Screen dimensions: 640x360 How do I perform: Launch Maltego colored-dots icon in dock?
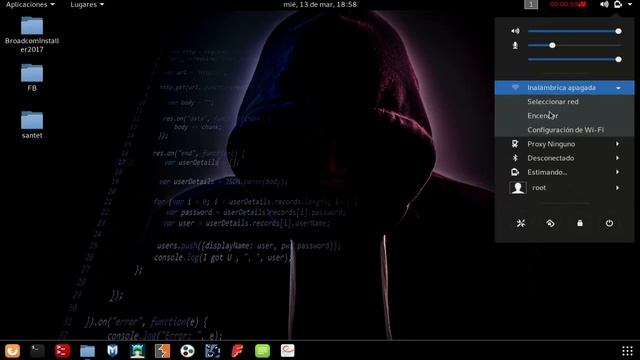coord(187,351)
